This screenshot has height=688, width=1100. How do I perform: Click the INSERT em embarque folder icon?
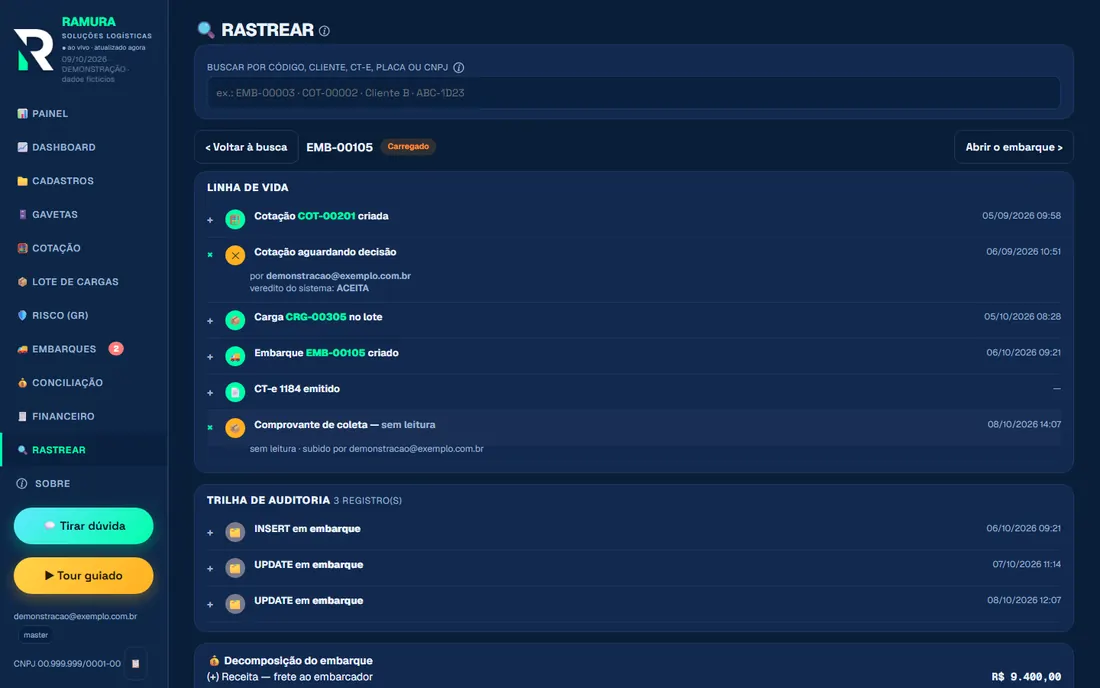[235, 532]
